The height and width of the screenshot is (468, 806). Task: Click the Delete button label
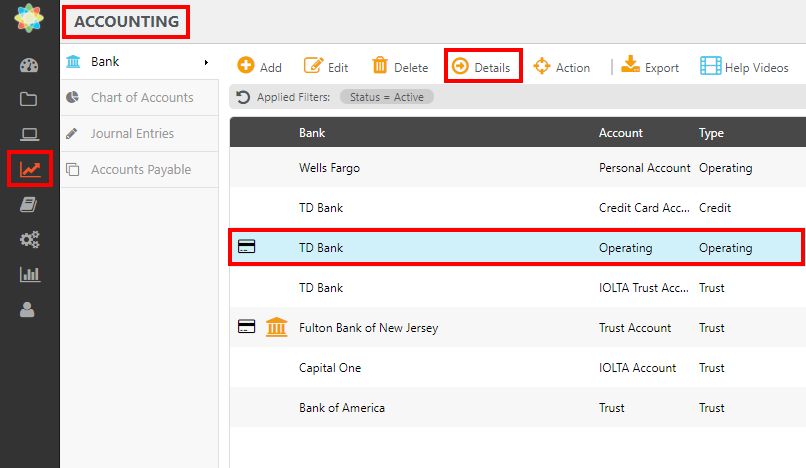411,68
